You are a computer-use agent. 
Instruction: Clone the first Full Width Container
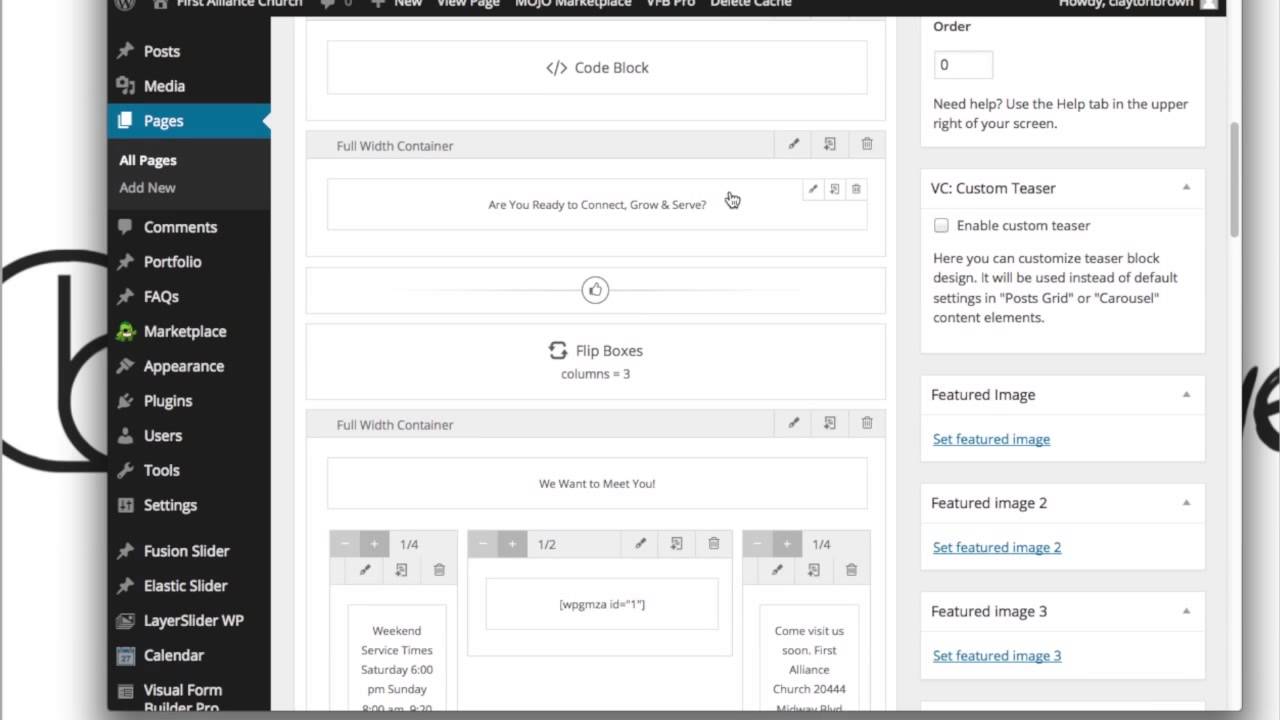pyautogui.click(x=830, y=144)
